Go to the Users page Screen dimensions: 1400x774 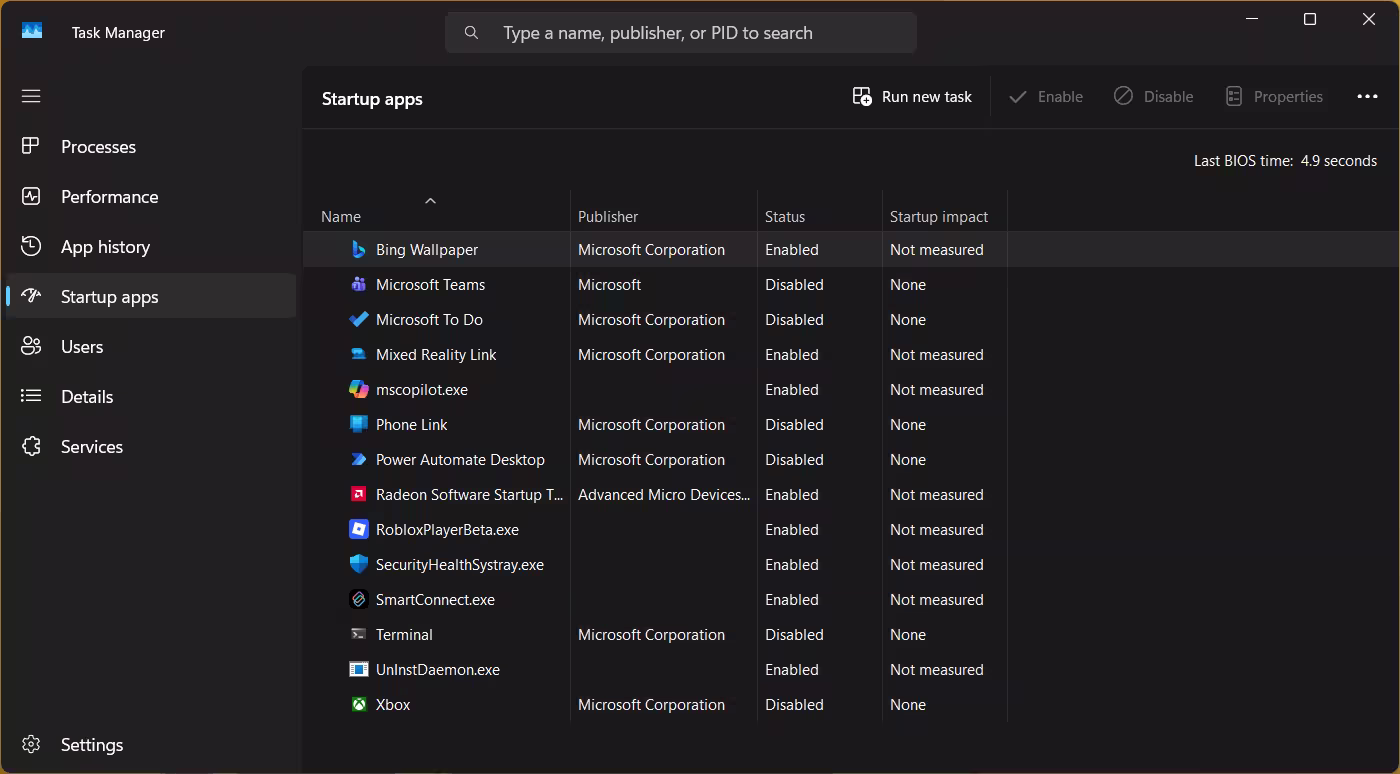tap(151, 347)
